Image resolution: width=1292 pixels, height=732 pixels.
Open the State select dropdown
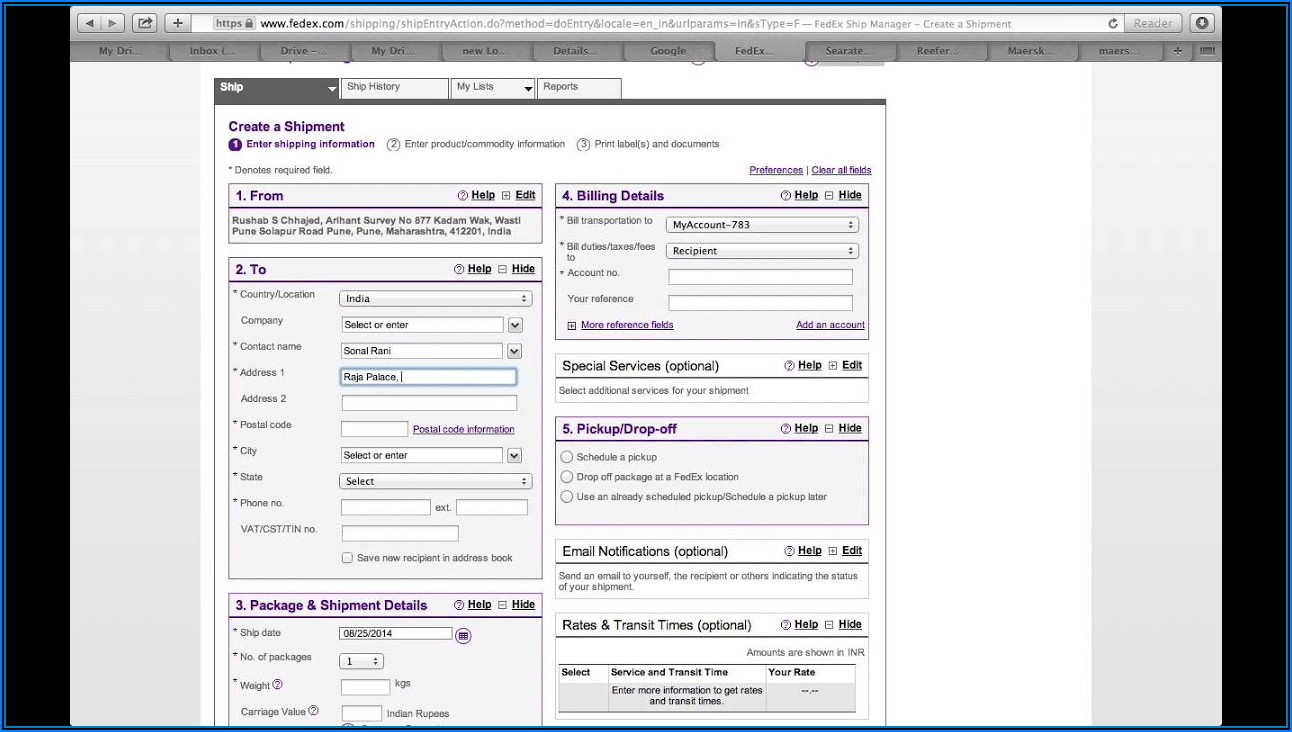point(435,481)
